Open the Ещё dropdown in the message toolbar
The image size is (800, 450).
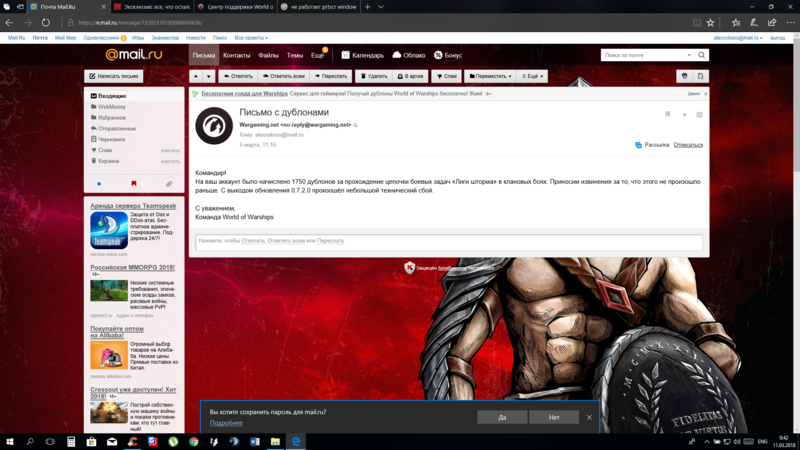[532, 76]
